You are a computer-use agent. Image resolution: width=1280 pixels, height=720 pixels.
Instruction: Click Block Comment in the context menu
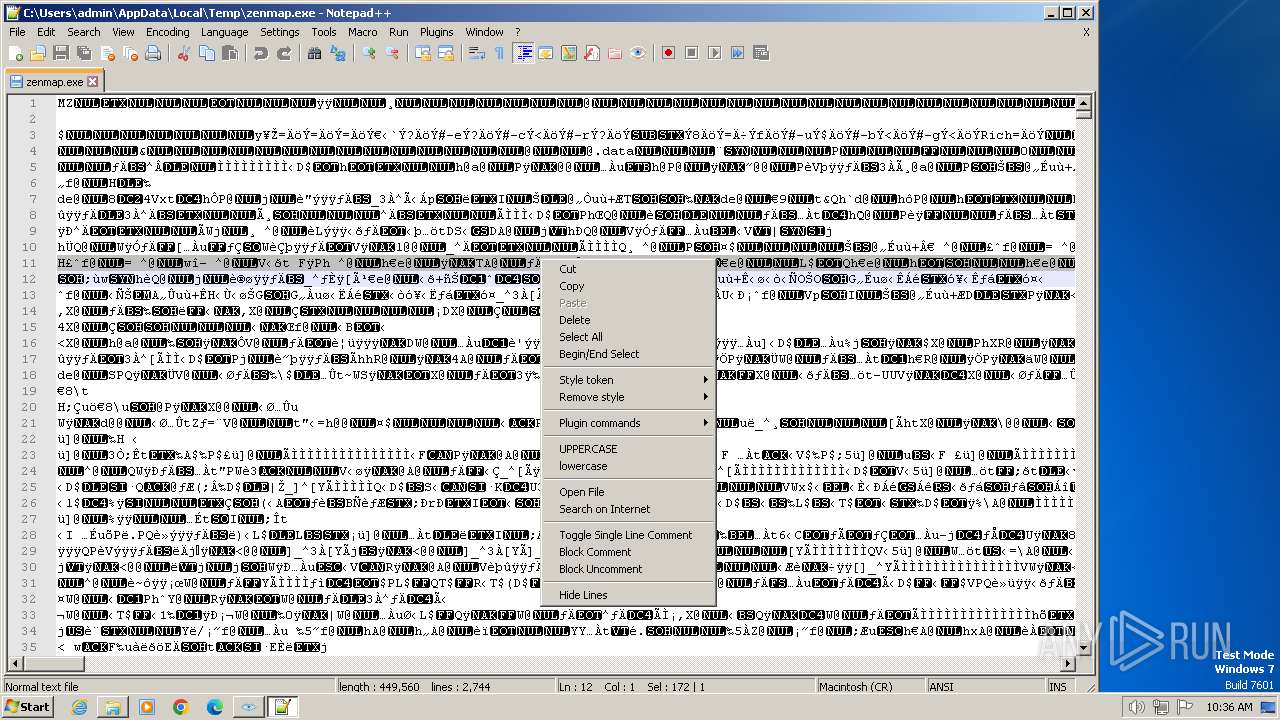[629, 552]
